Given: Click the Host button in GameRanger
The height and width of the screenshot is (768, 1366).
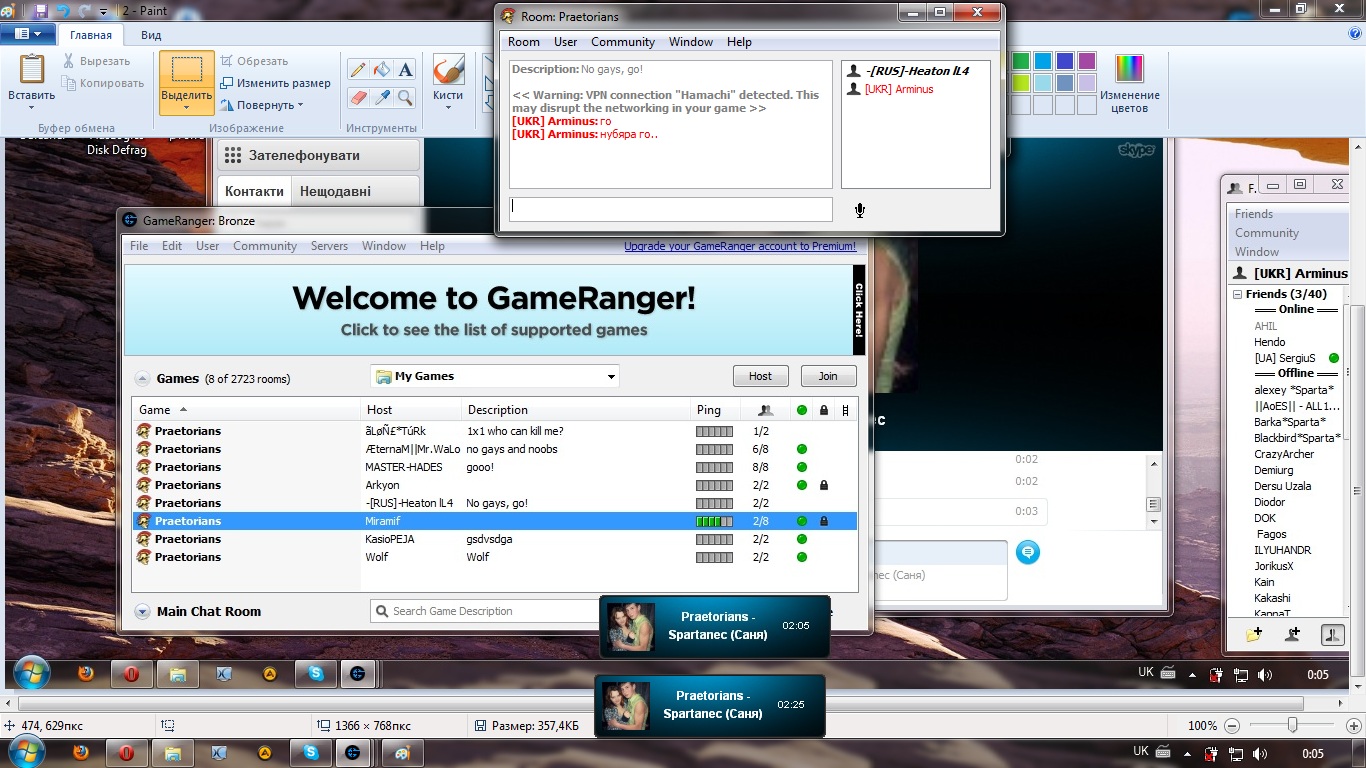Looking at the screenshot, I should pyautogui.click(x=760, y=376).
